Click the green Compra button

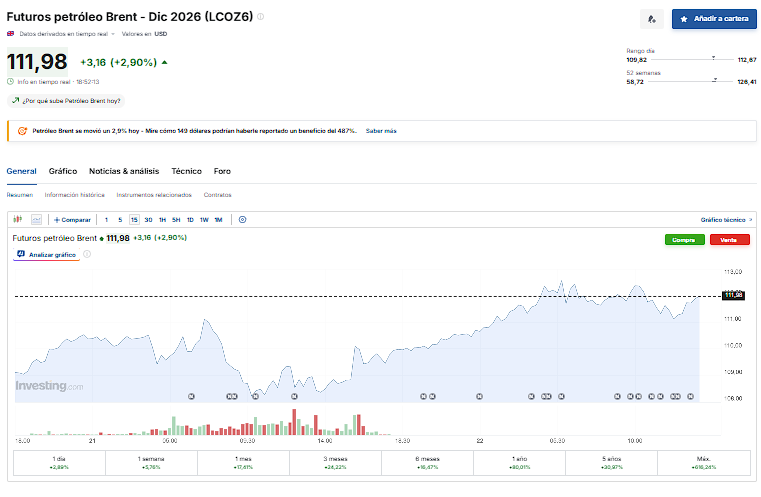click(x=684, y=240)
